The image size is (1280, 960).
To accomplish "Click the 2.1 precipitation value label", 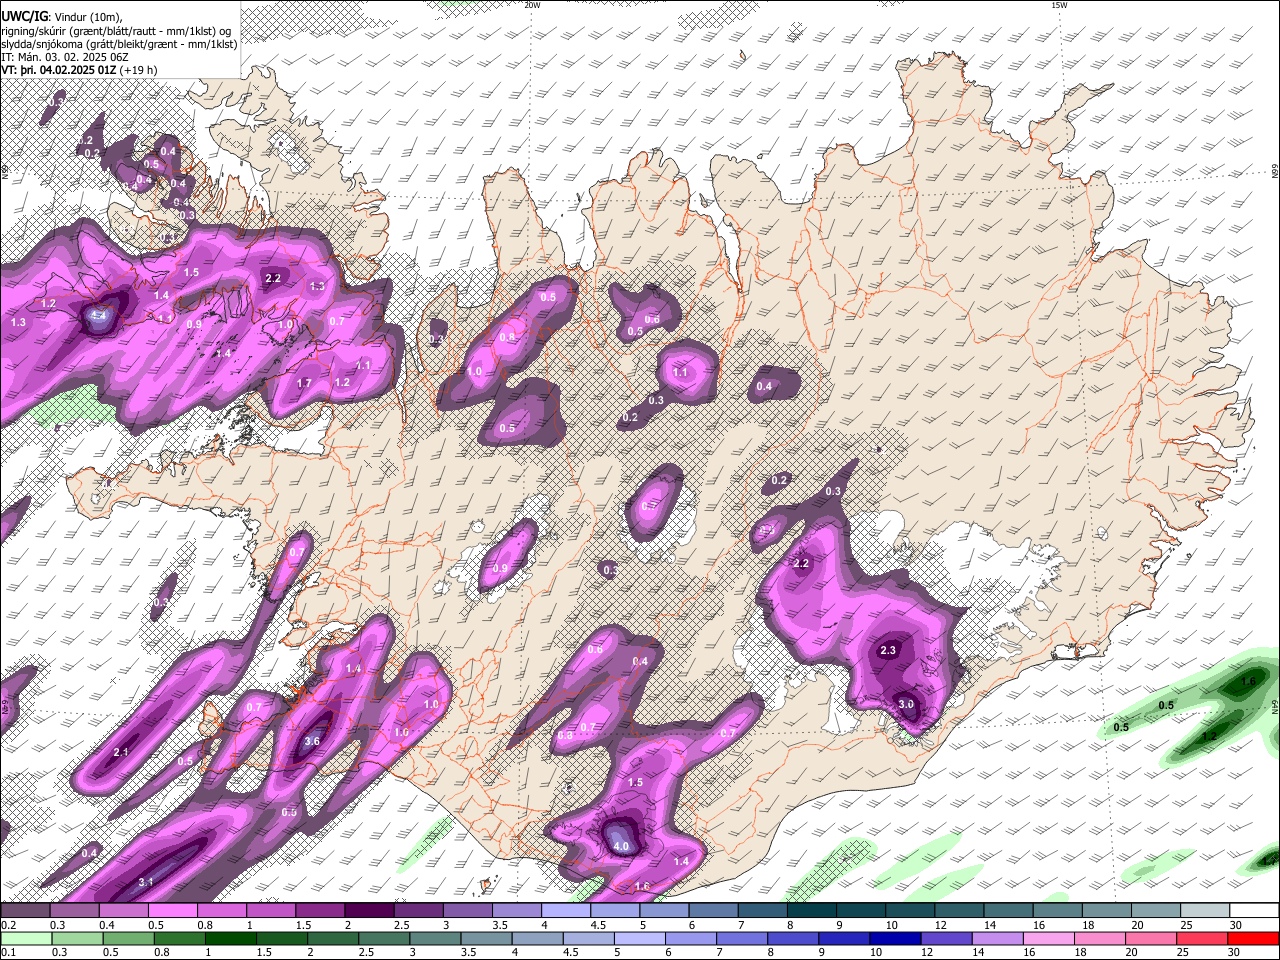I will click(x=122, y=752).
